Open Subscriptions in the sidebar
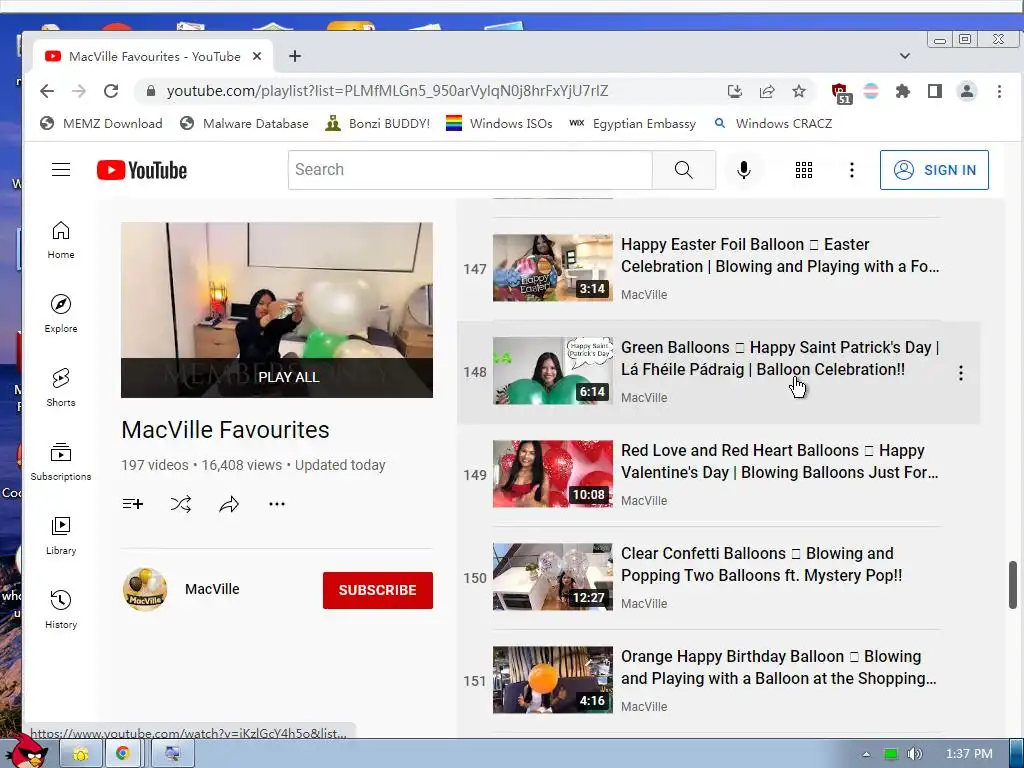Image resolution: width=1024 pixels, height=768 pixels. point(61,462)
